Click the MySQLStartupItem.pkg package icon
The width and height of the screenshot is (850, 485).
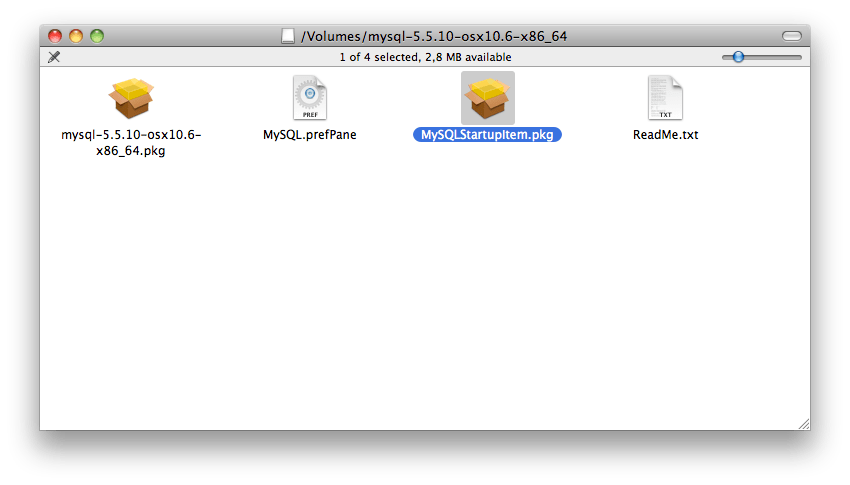488,98
